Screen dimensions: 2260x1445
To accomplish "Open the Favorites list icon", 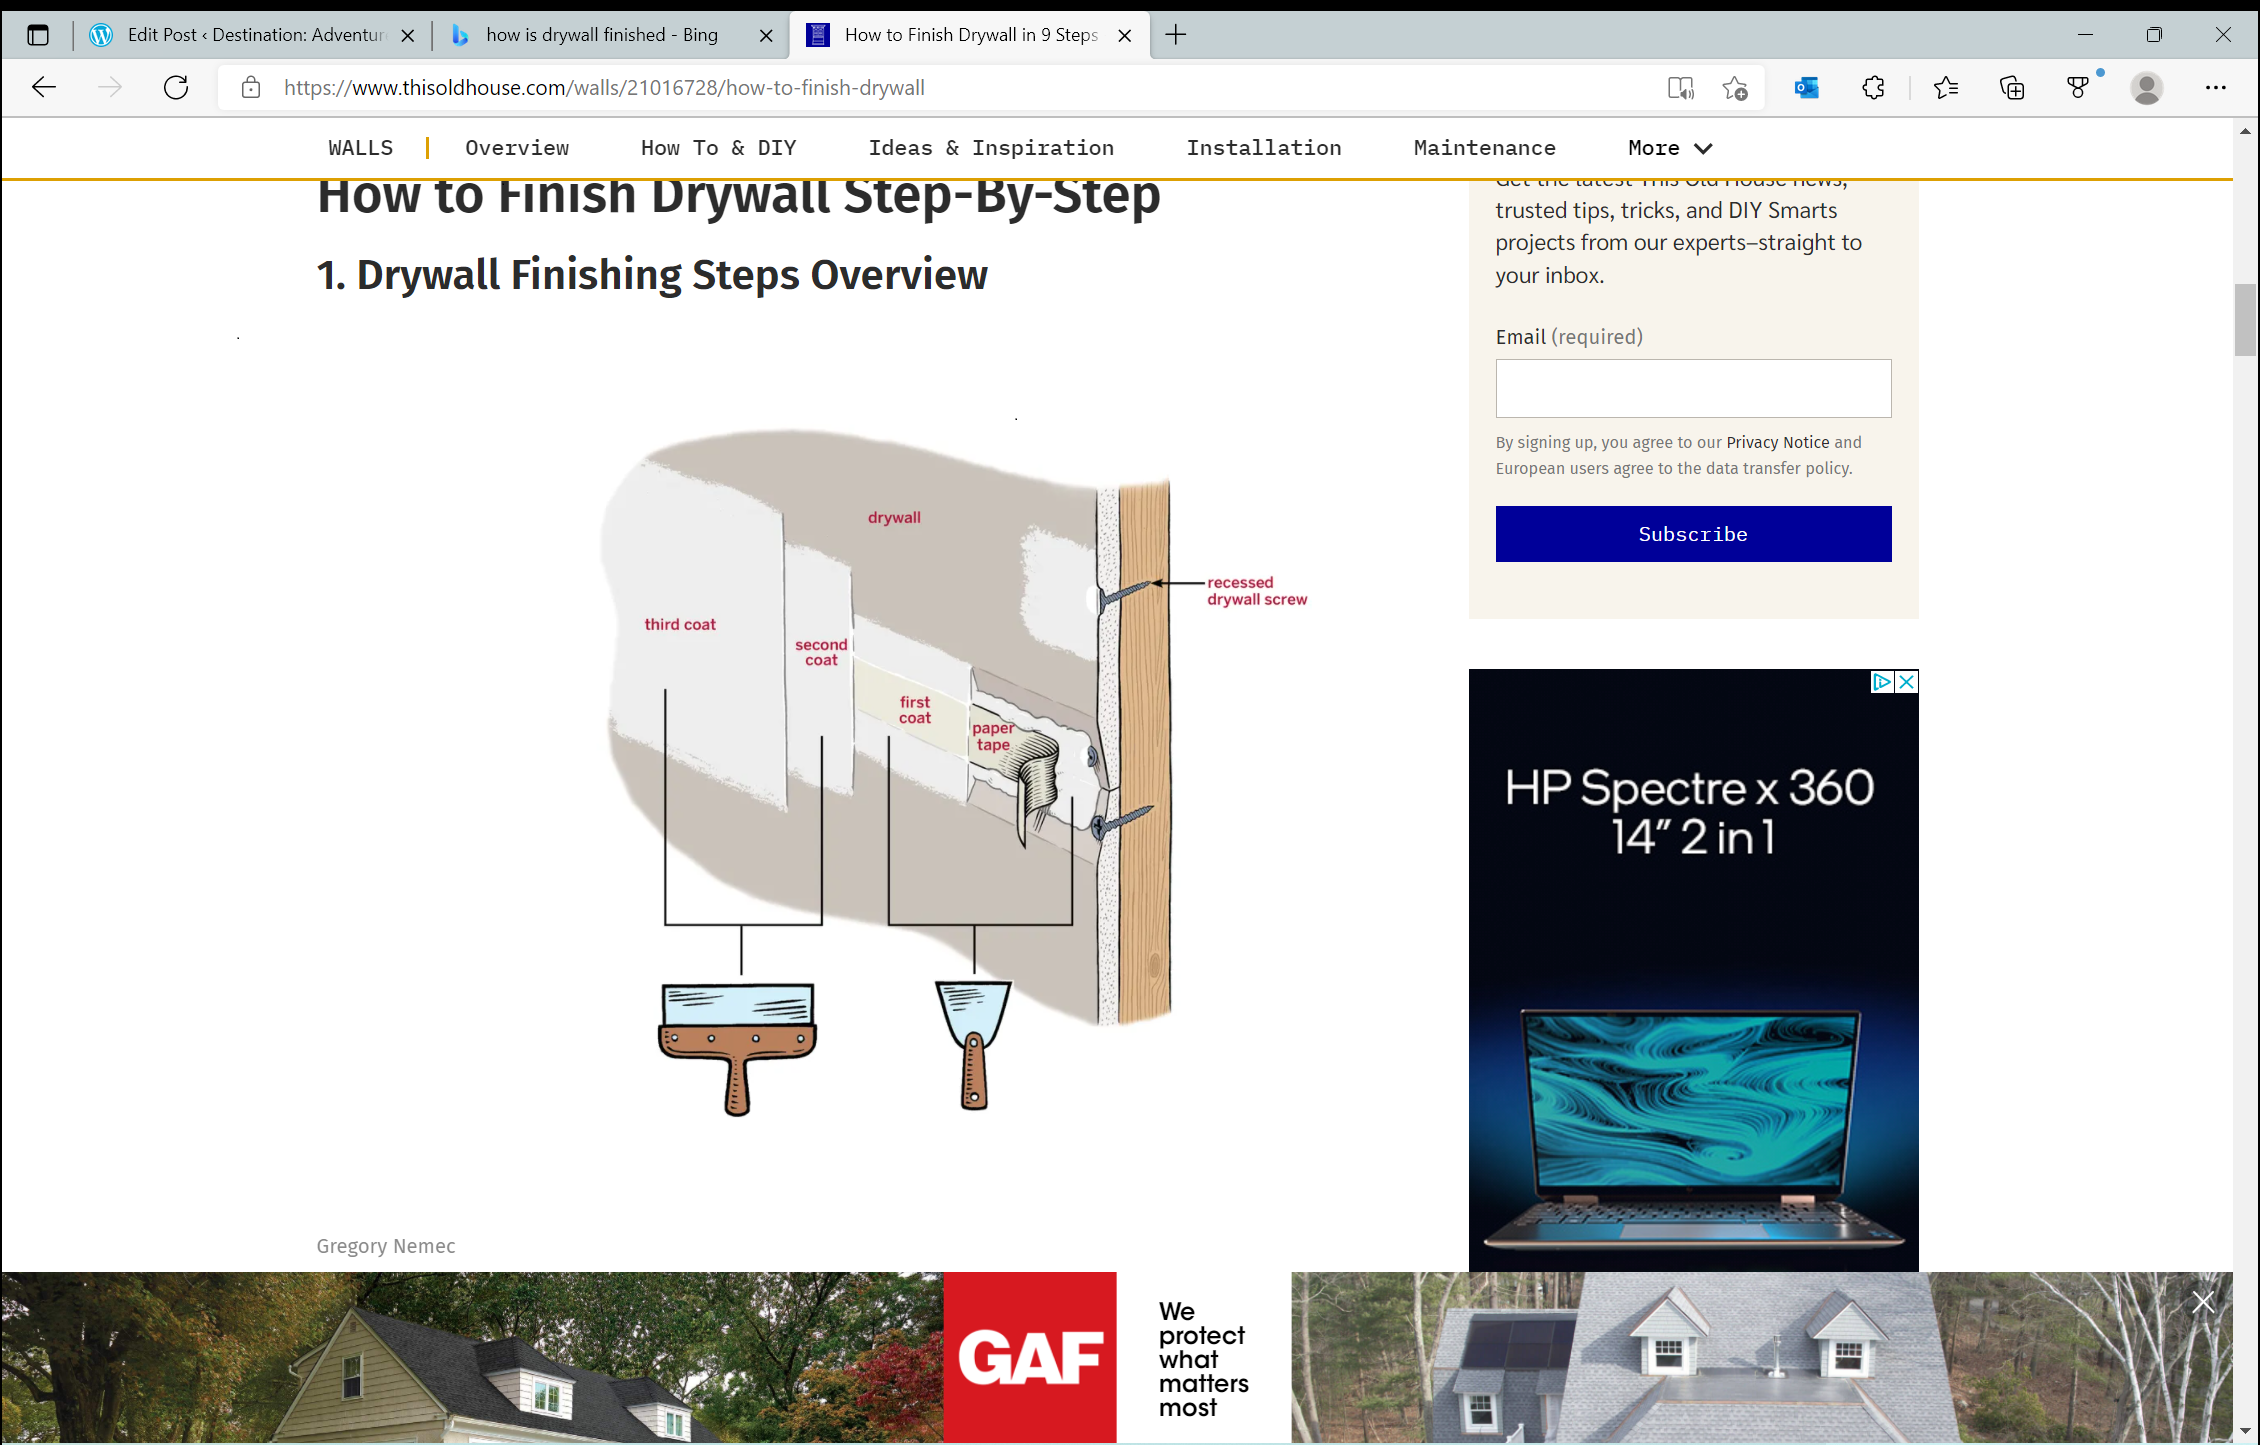I will point(1945,88).
